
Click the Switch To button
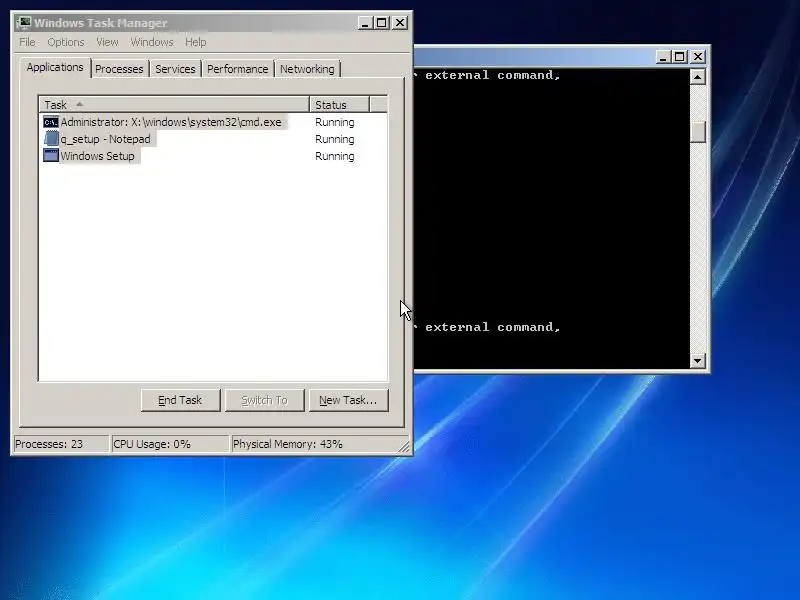[x=264, y=400]
